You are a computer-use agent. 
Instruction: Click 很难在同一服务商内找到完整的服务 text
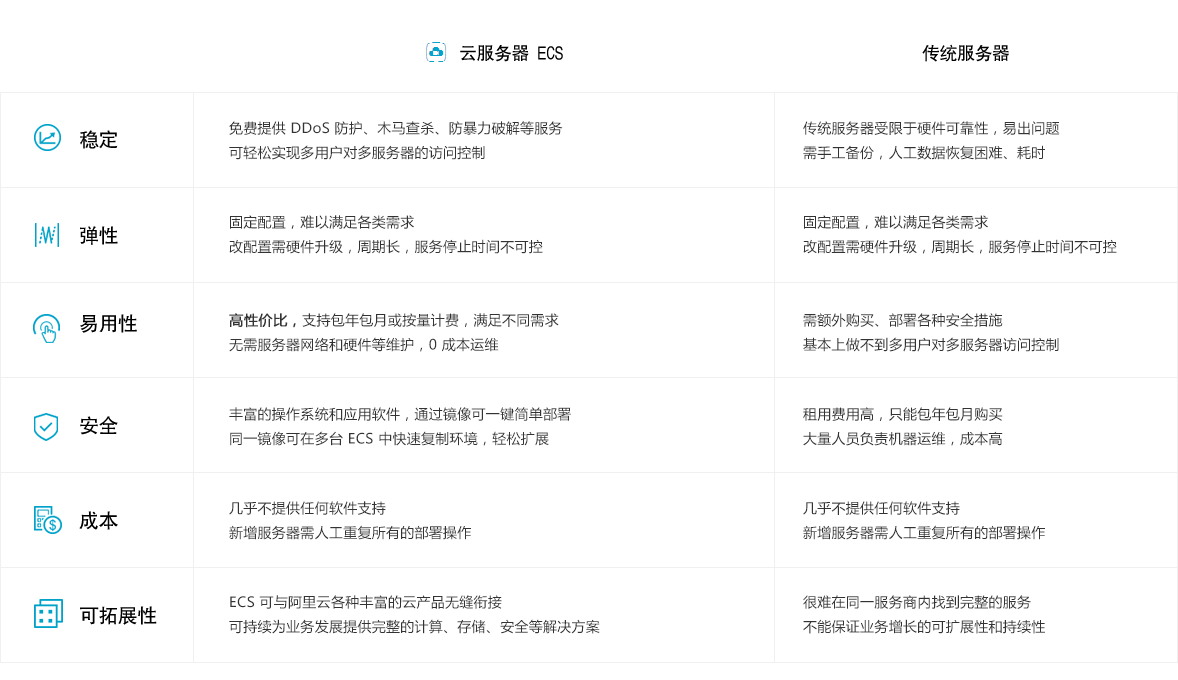click(916, 602)
